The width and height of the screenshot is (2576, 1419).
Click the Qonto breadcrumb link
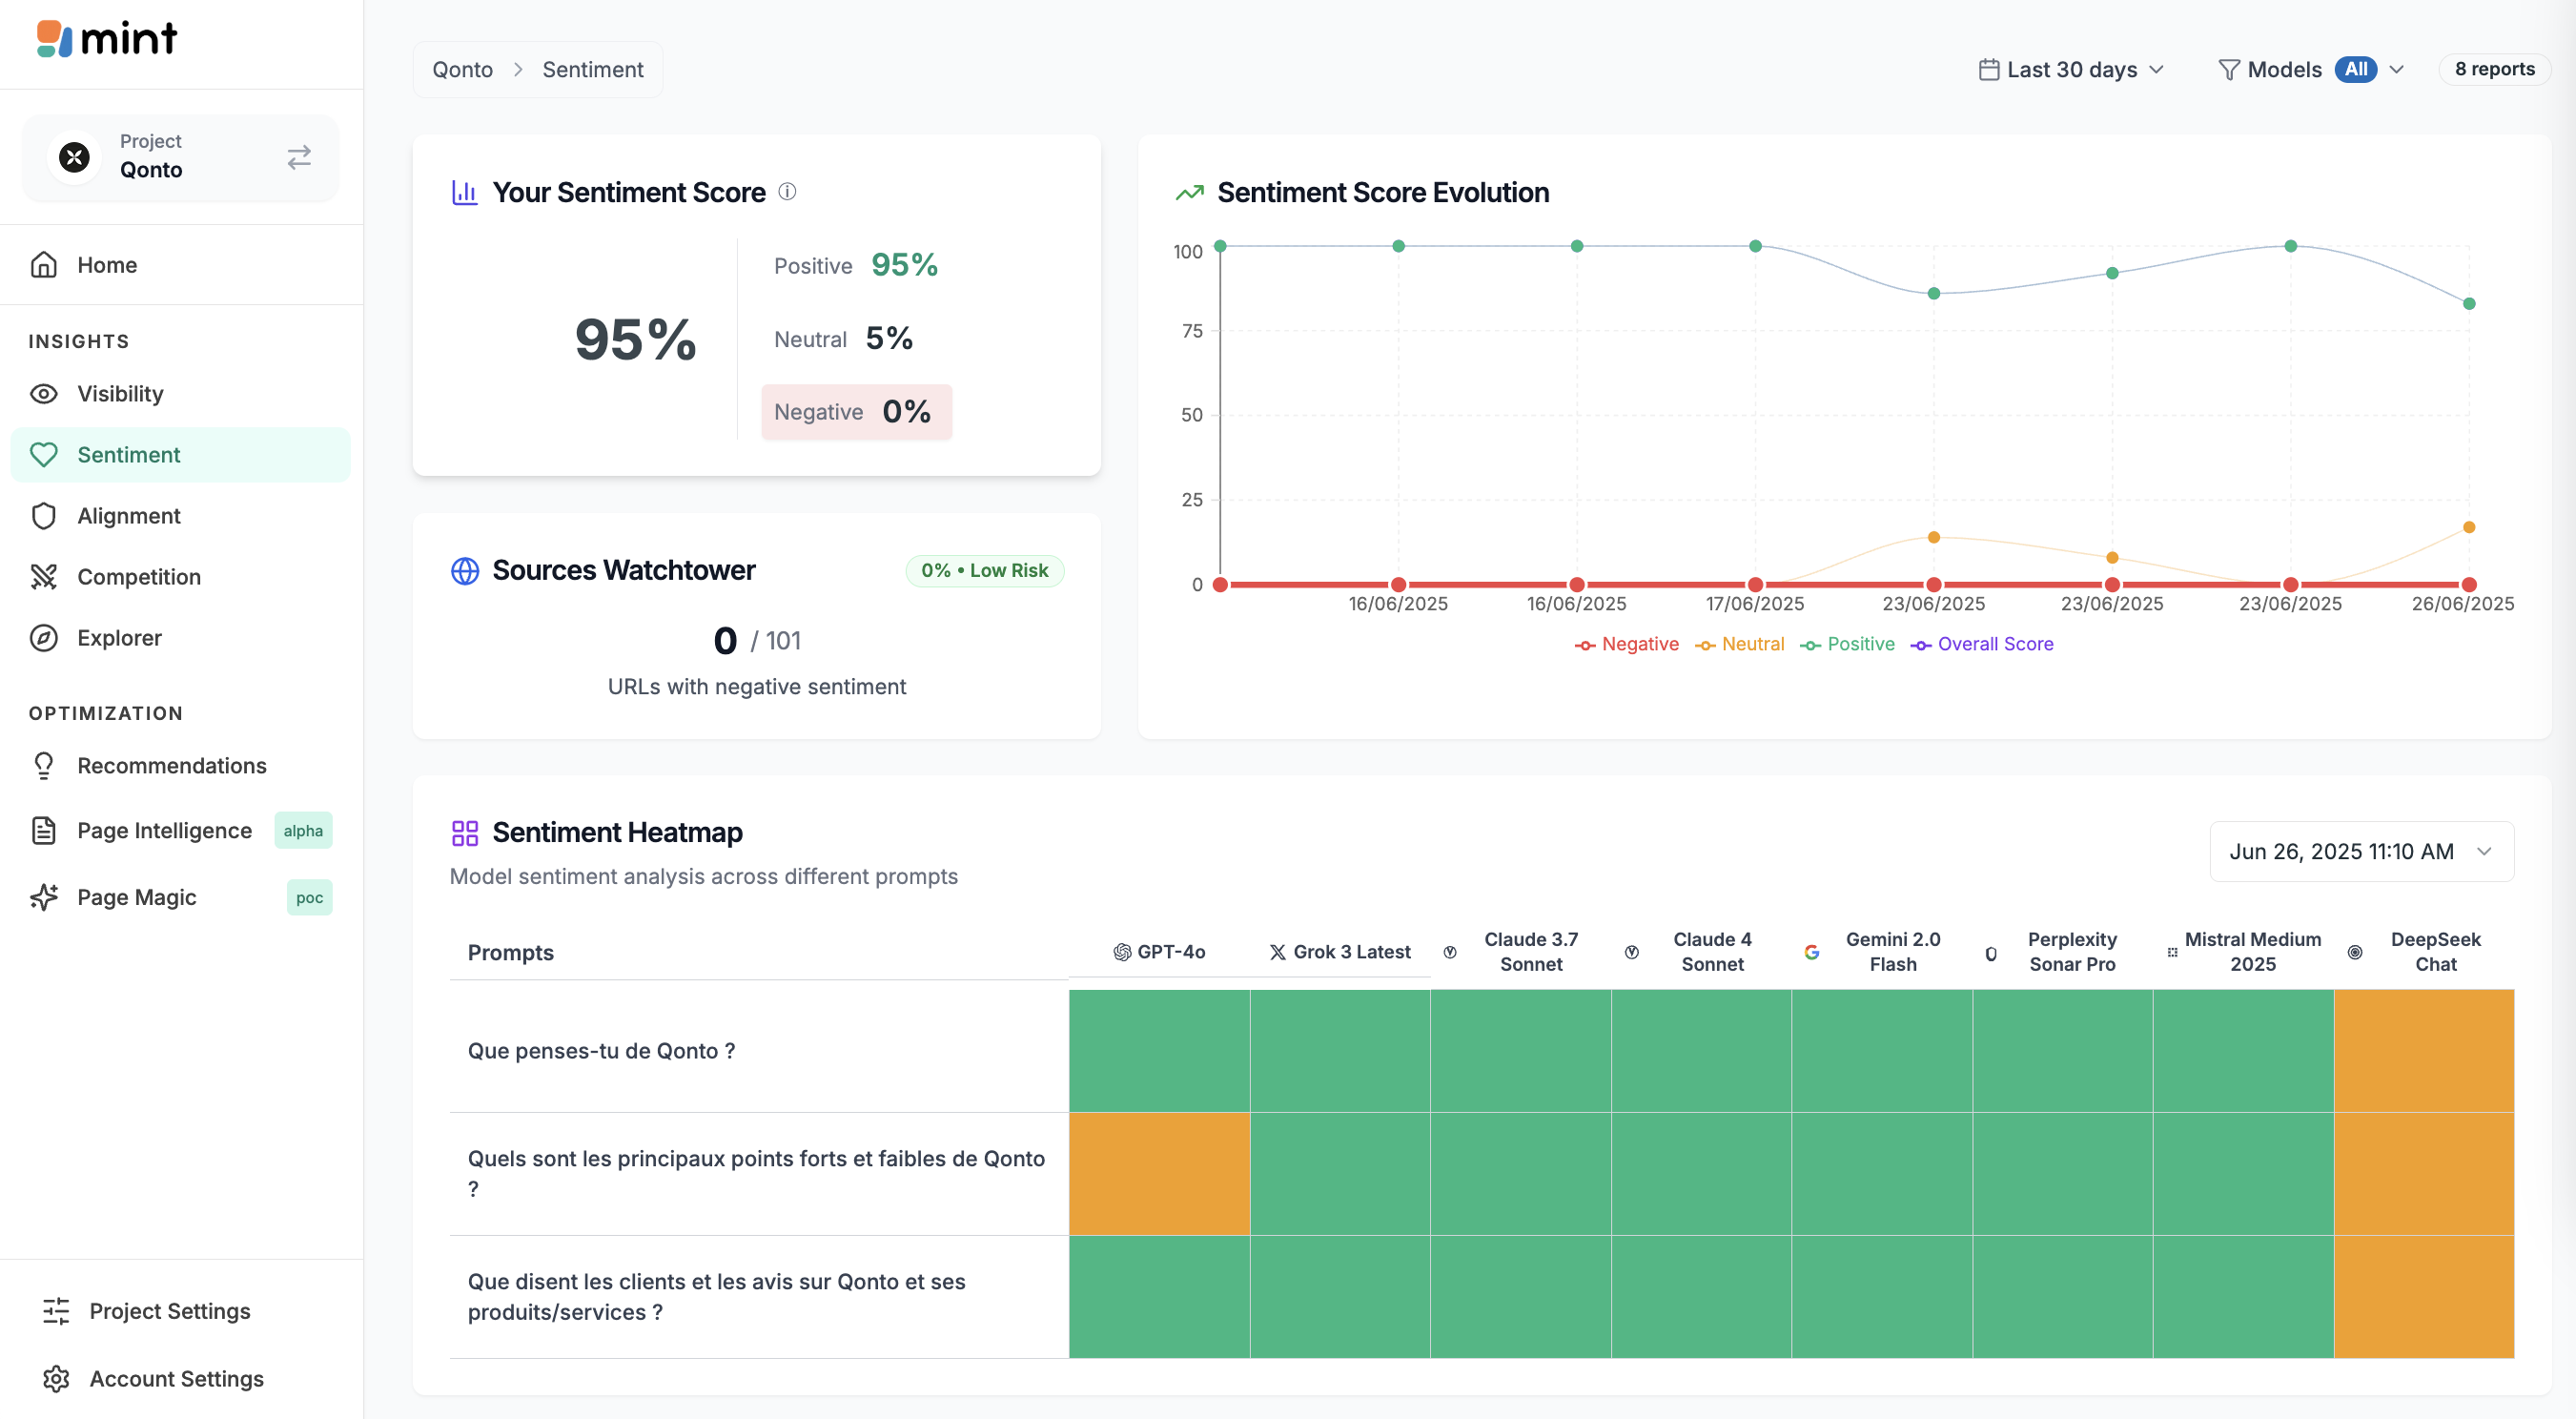click(x=462, y=69)
